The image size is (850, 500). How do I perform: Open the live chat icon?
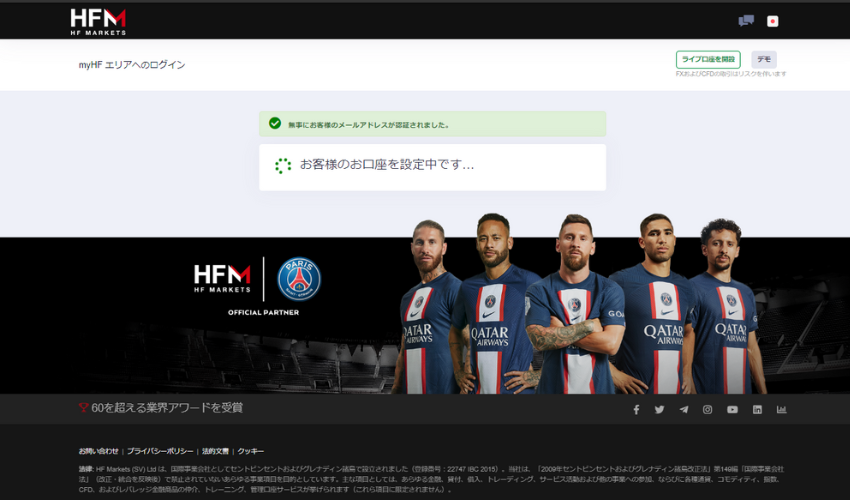[746, 21]
